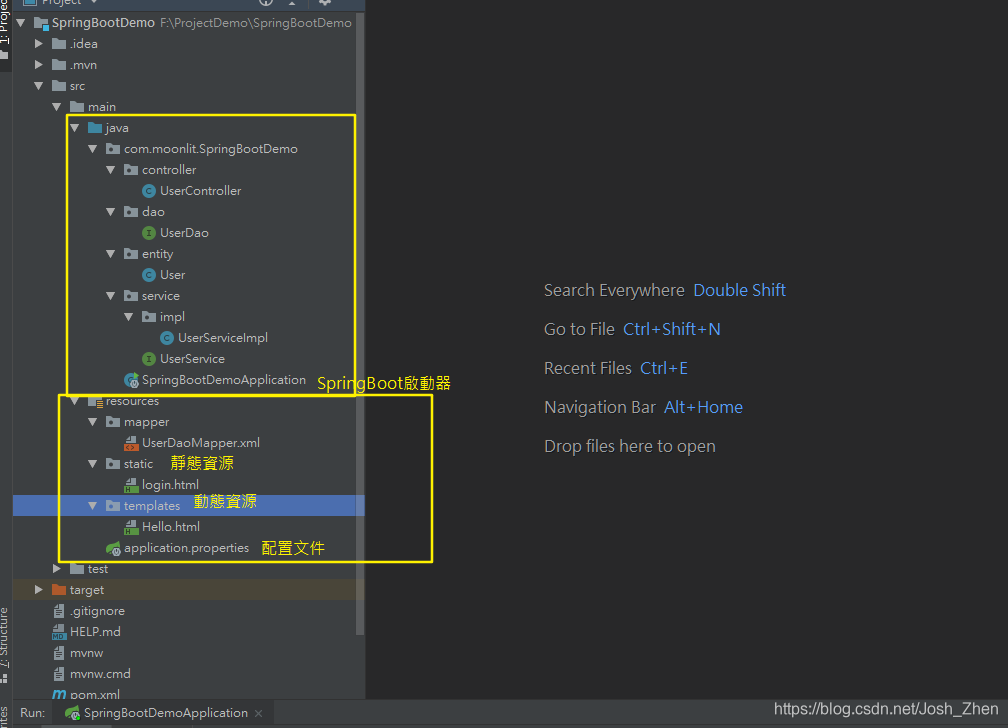Click the Run tool window label
The image size is (1008, 728).
tap(33, 713)
